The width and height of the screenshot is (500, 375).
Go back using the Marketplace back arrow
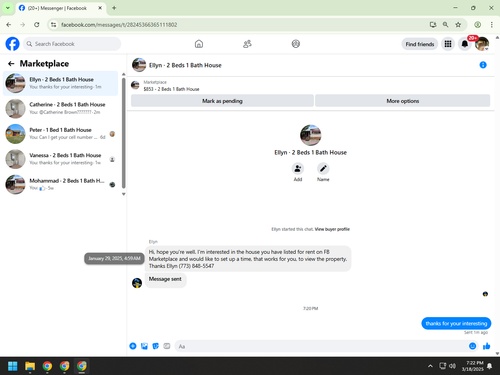pos(11,64)
